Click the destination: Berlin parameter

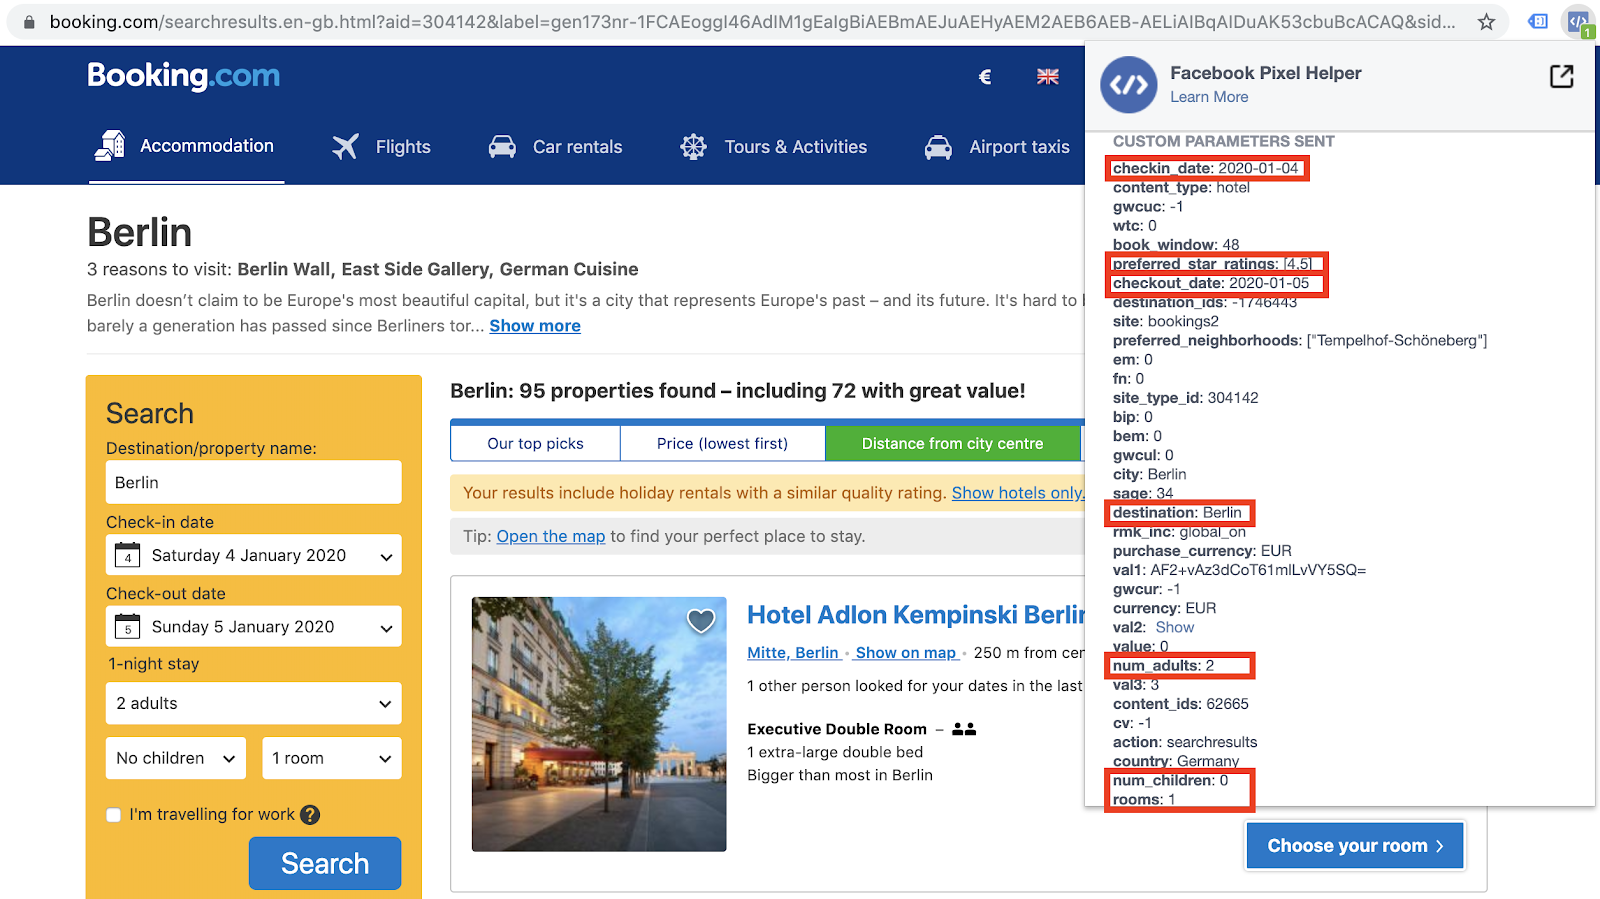tap(1177, 513)
